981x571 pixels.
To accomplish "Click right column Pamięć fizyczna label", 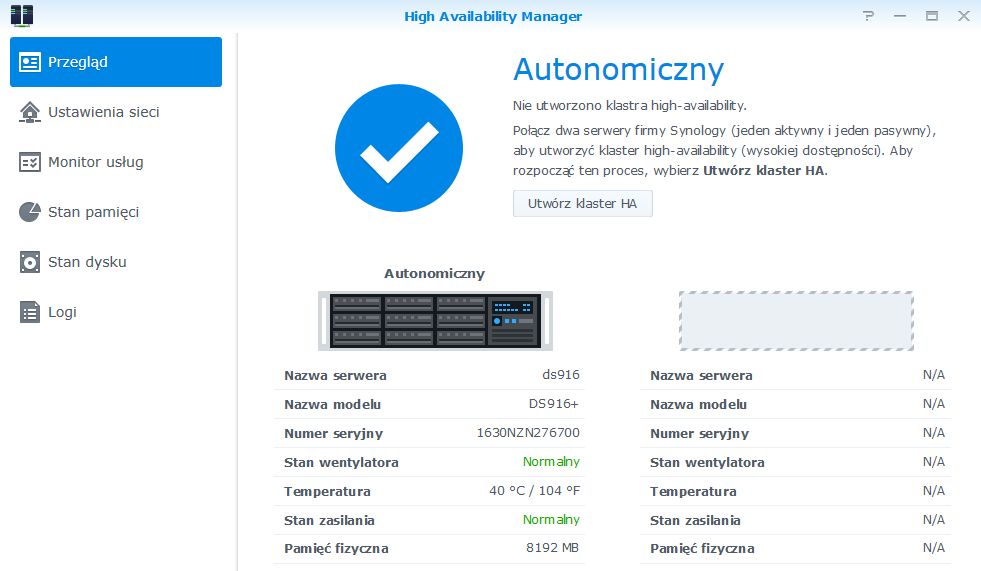I will (702, 548).
